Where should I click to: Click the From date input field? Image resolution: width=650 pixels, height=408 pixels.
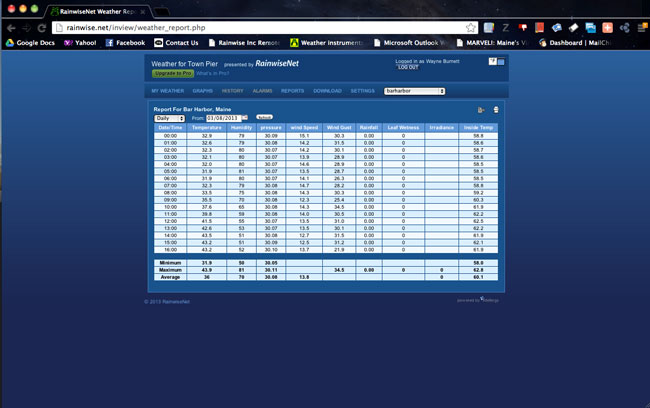point(222,118)
